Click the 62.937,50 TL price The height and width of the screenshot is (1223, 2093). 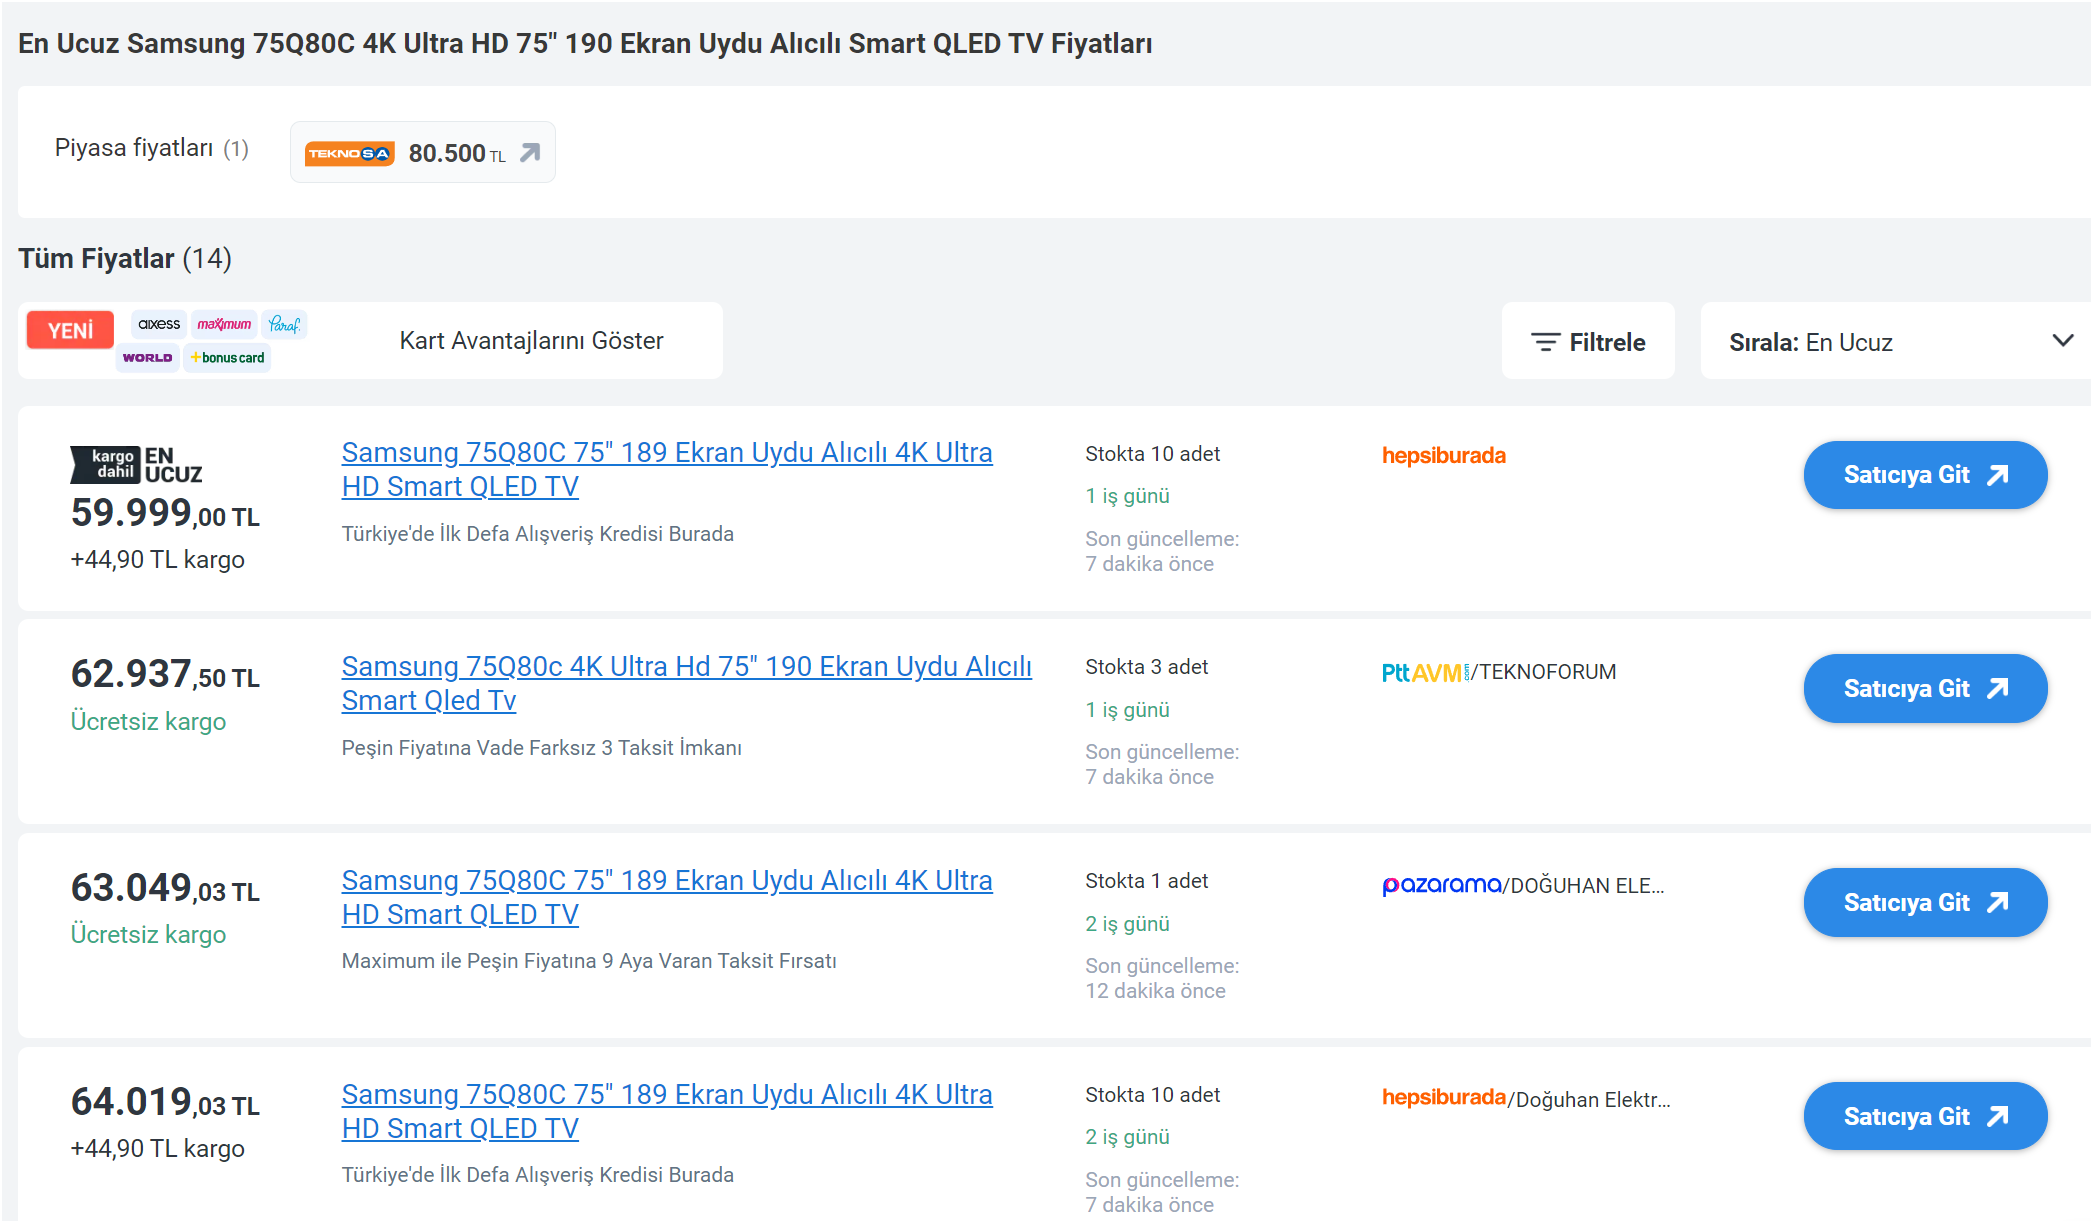(165, 674)
